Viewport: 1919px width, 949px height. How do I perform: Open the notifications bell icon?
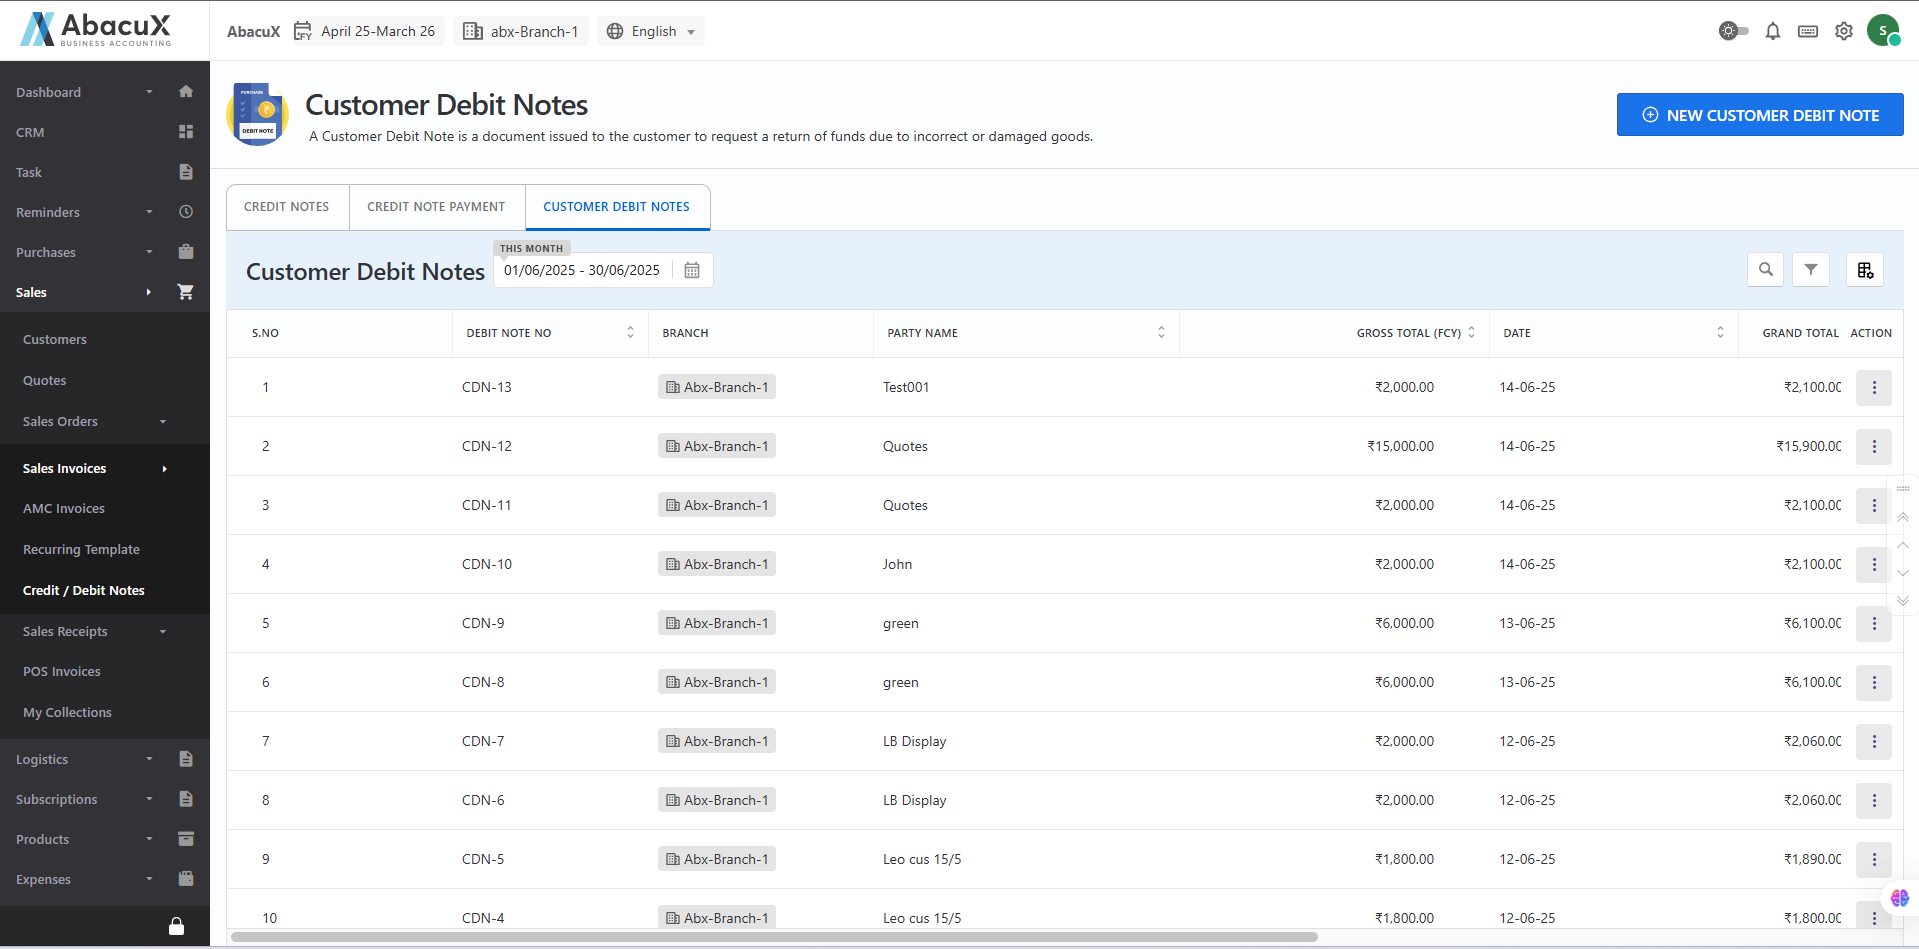pyautogui.click(x=1772, y=31)
